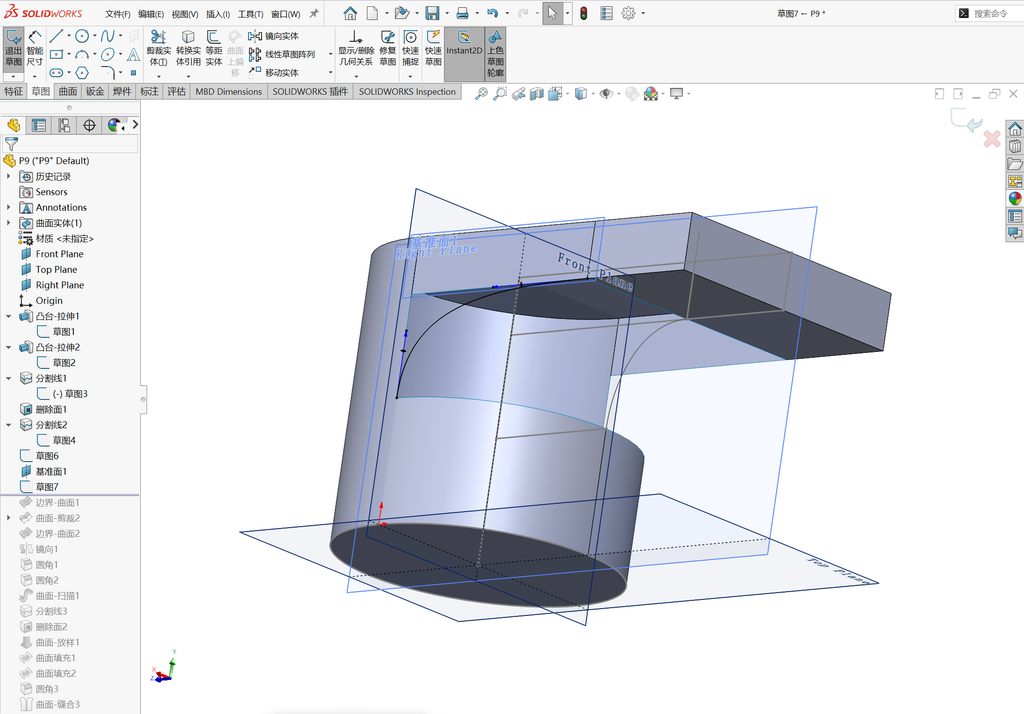Select the Point sketch tool
Screen dimensions: 1024x714
click(x=133, y=73)
